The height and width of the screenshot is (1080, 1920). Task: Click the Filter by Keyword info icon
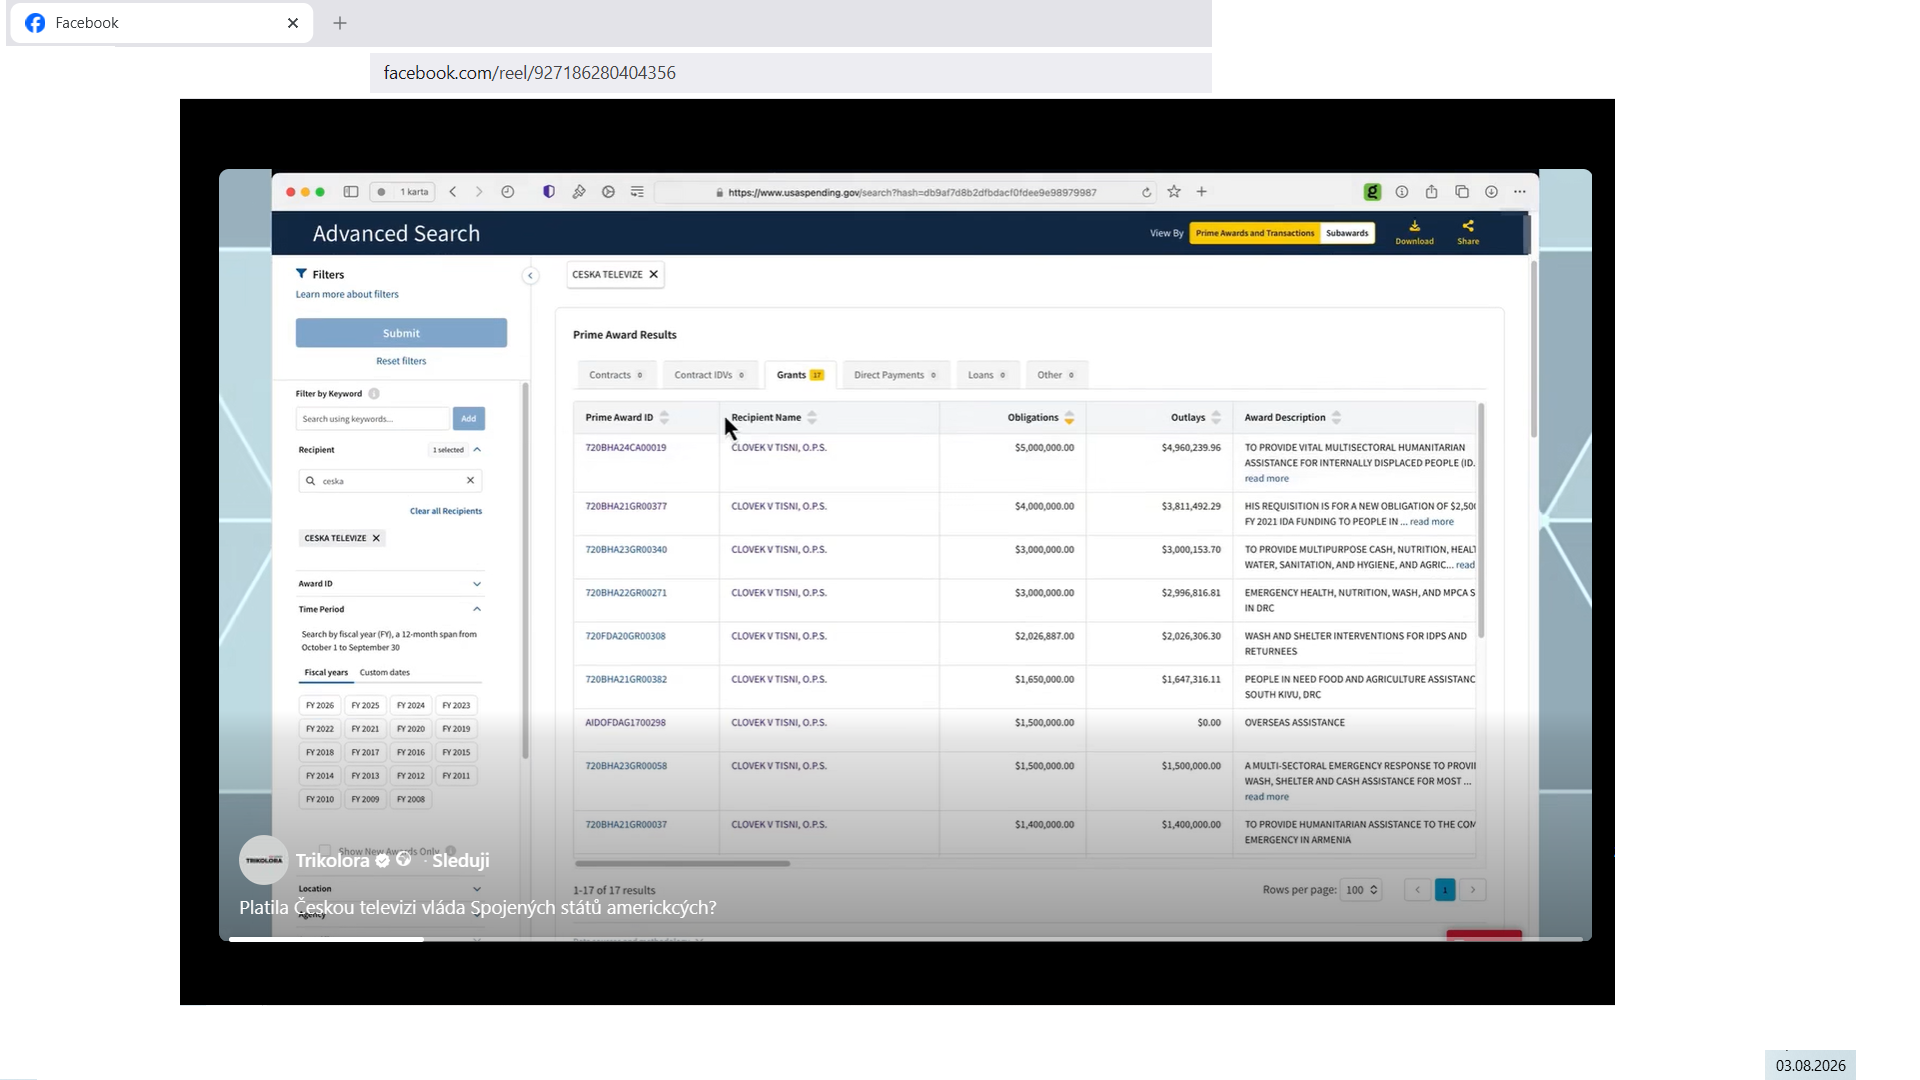(x=374, y=394)
